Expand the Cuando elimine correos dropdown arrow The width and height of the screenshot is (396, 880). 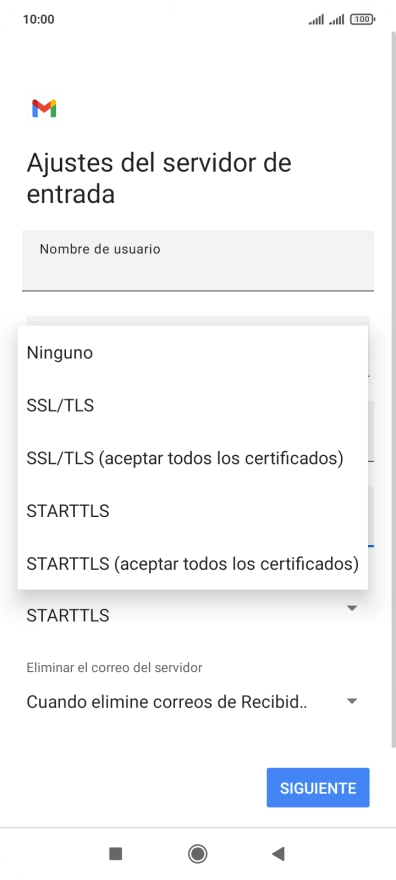[352, 702]
